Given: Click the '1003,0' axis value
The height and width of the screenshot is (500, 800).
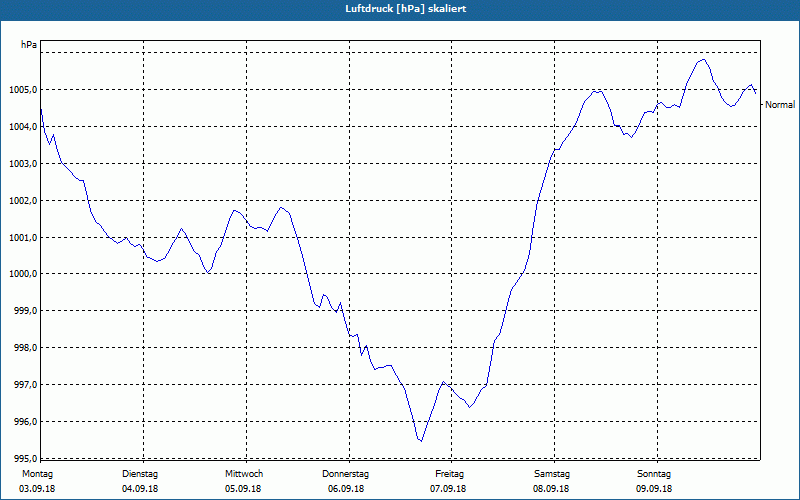Looking at the screenshot, I should (23, 164).
